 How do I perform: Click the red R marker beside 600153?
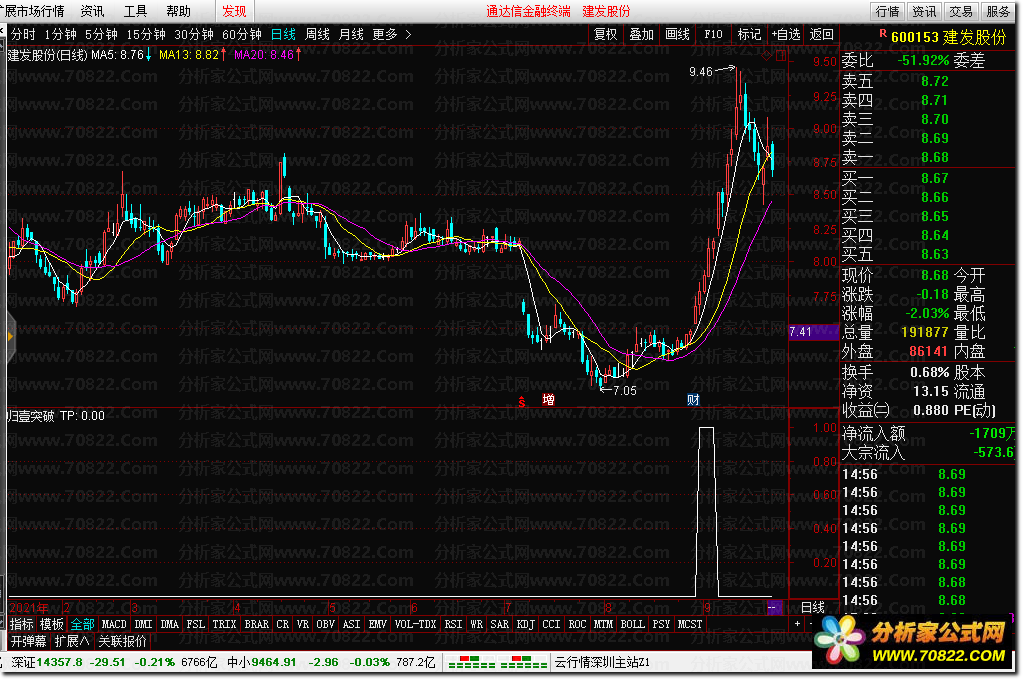coord(883,33)
